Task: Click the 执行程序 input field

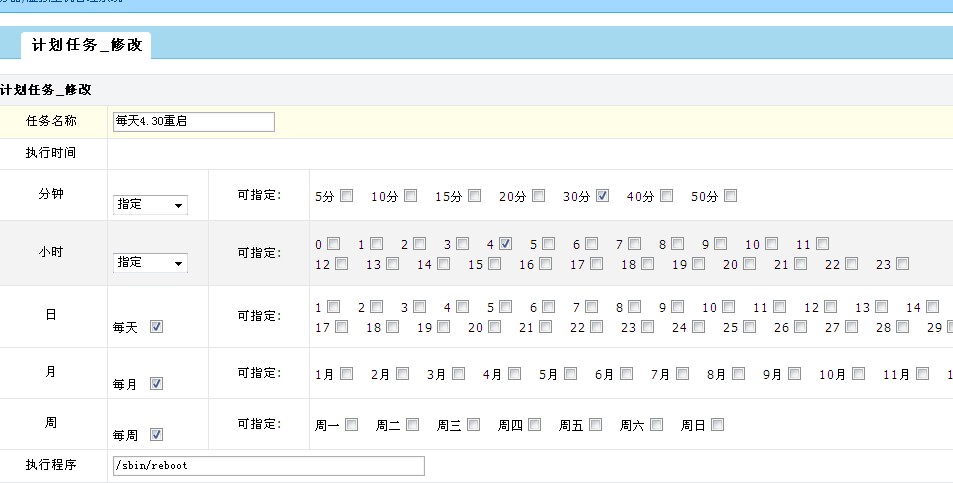Action: pyautogui.click(x=268, y=466)
